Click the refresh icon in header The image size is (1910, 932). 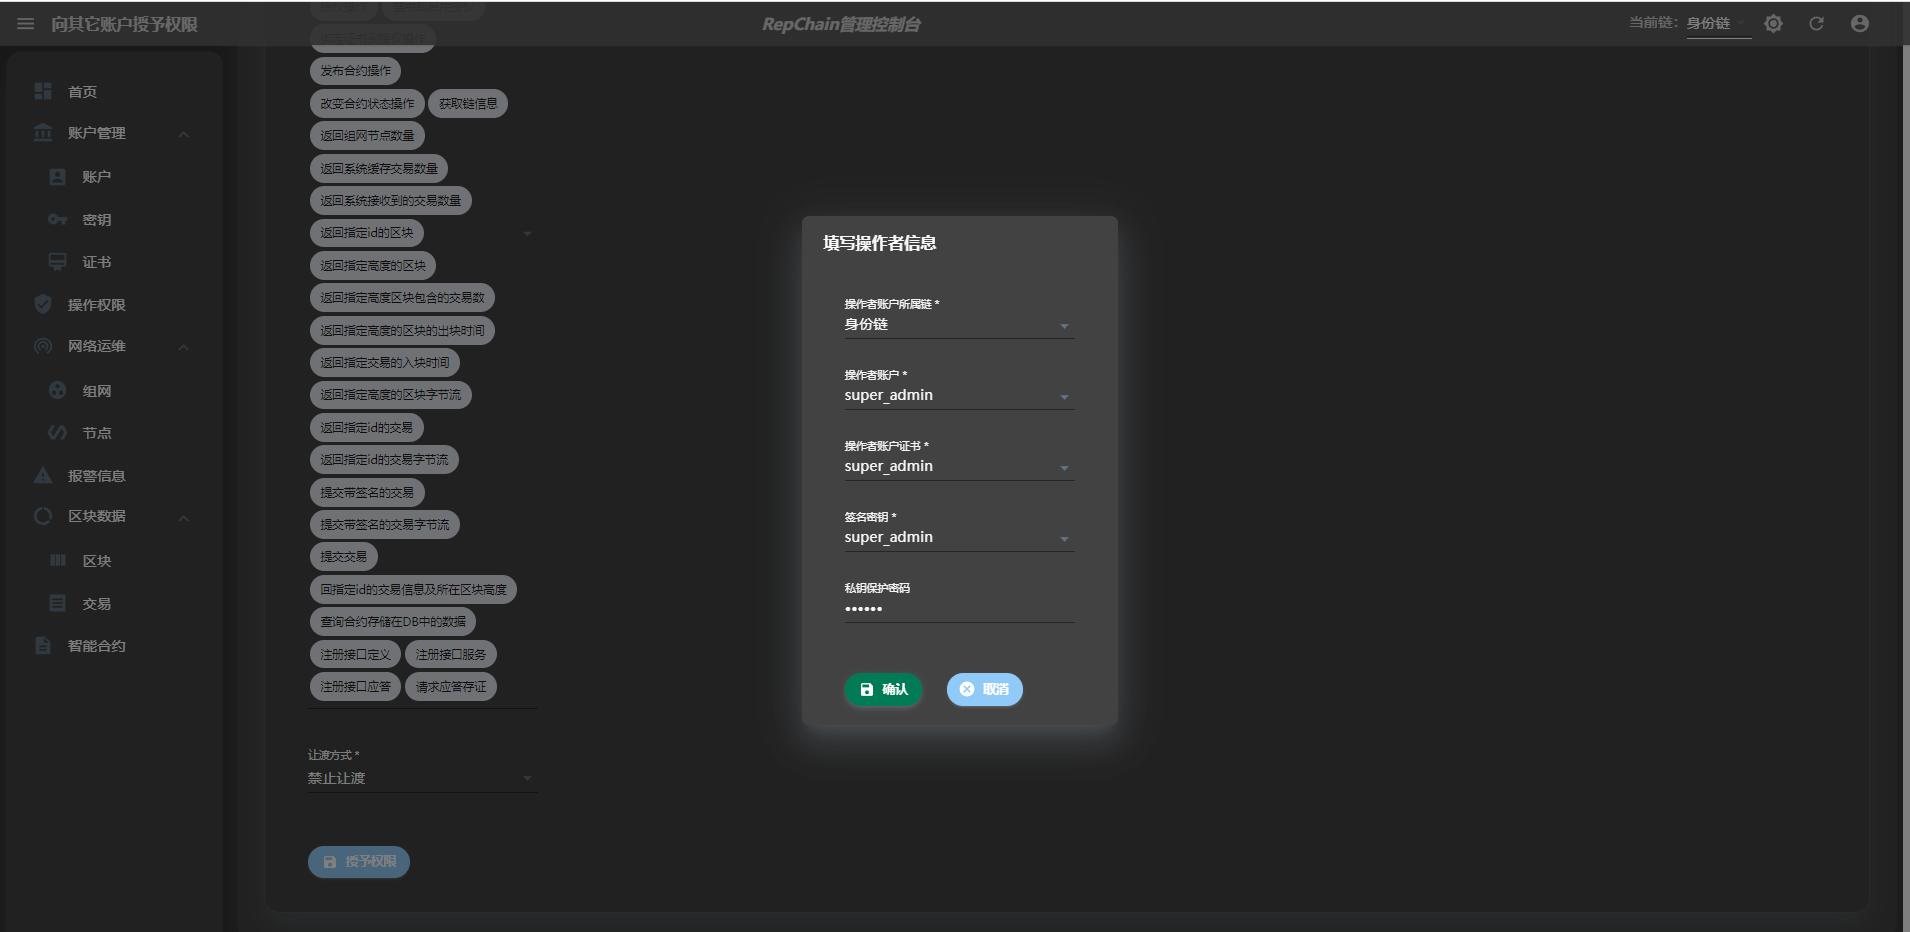tap(1816, 24)
